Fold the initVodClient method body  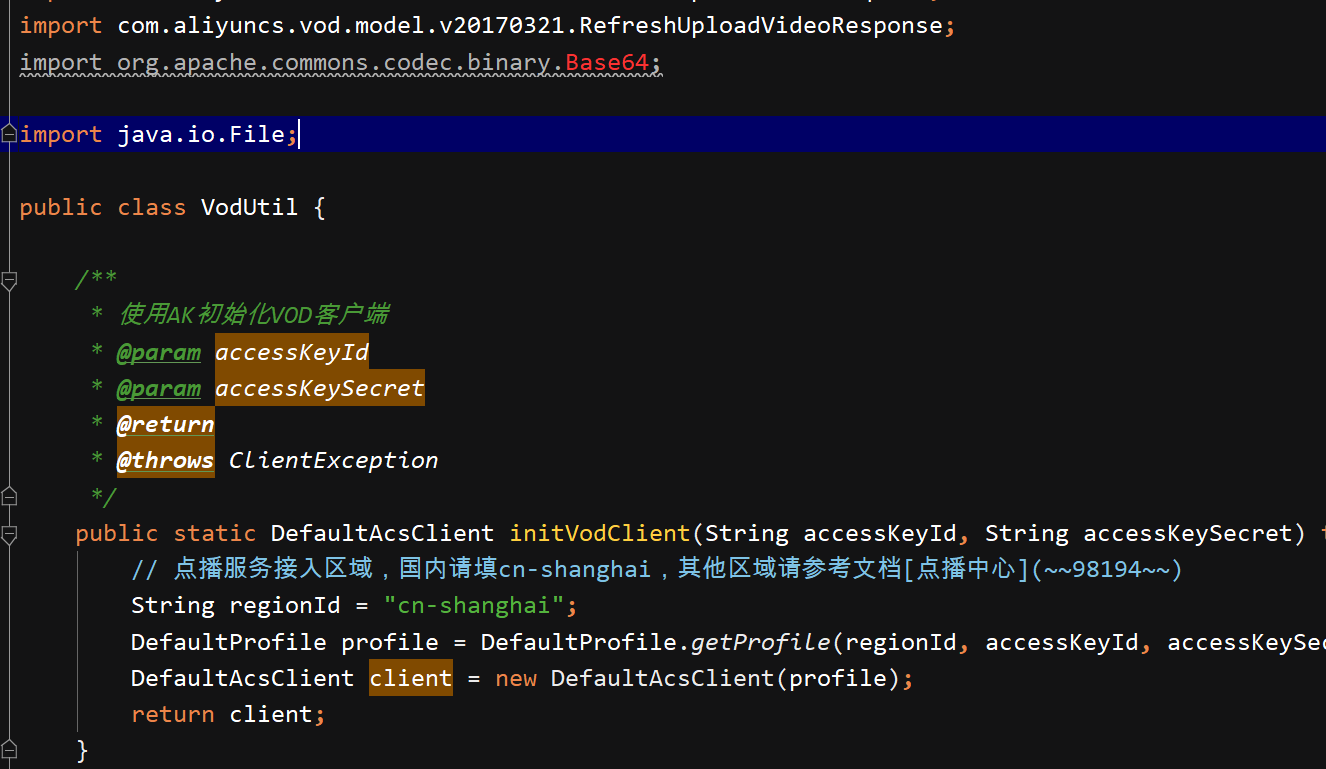tap(9, 532)
